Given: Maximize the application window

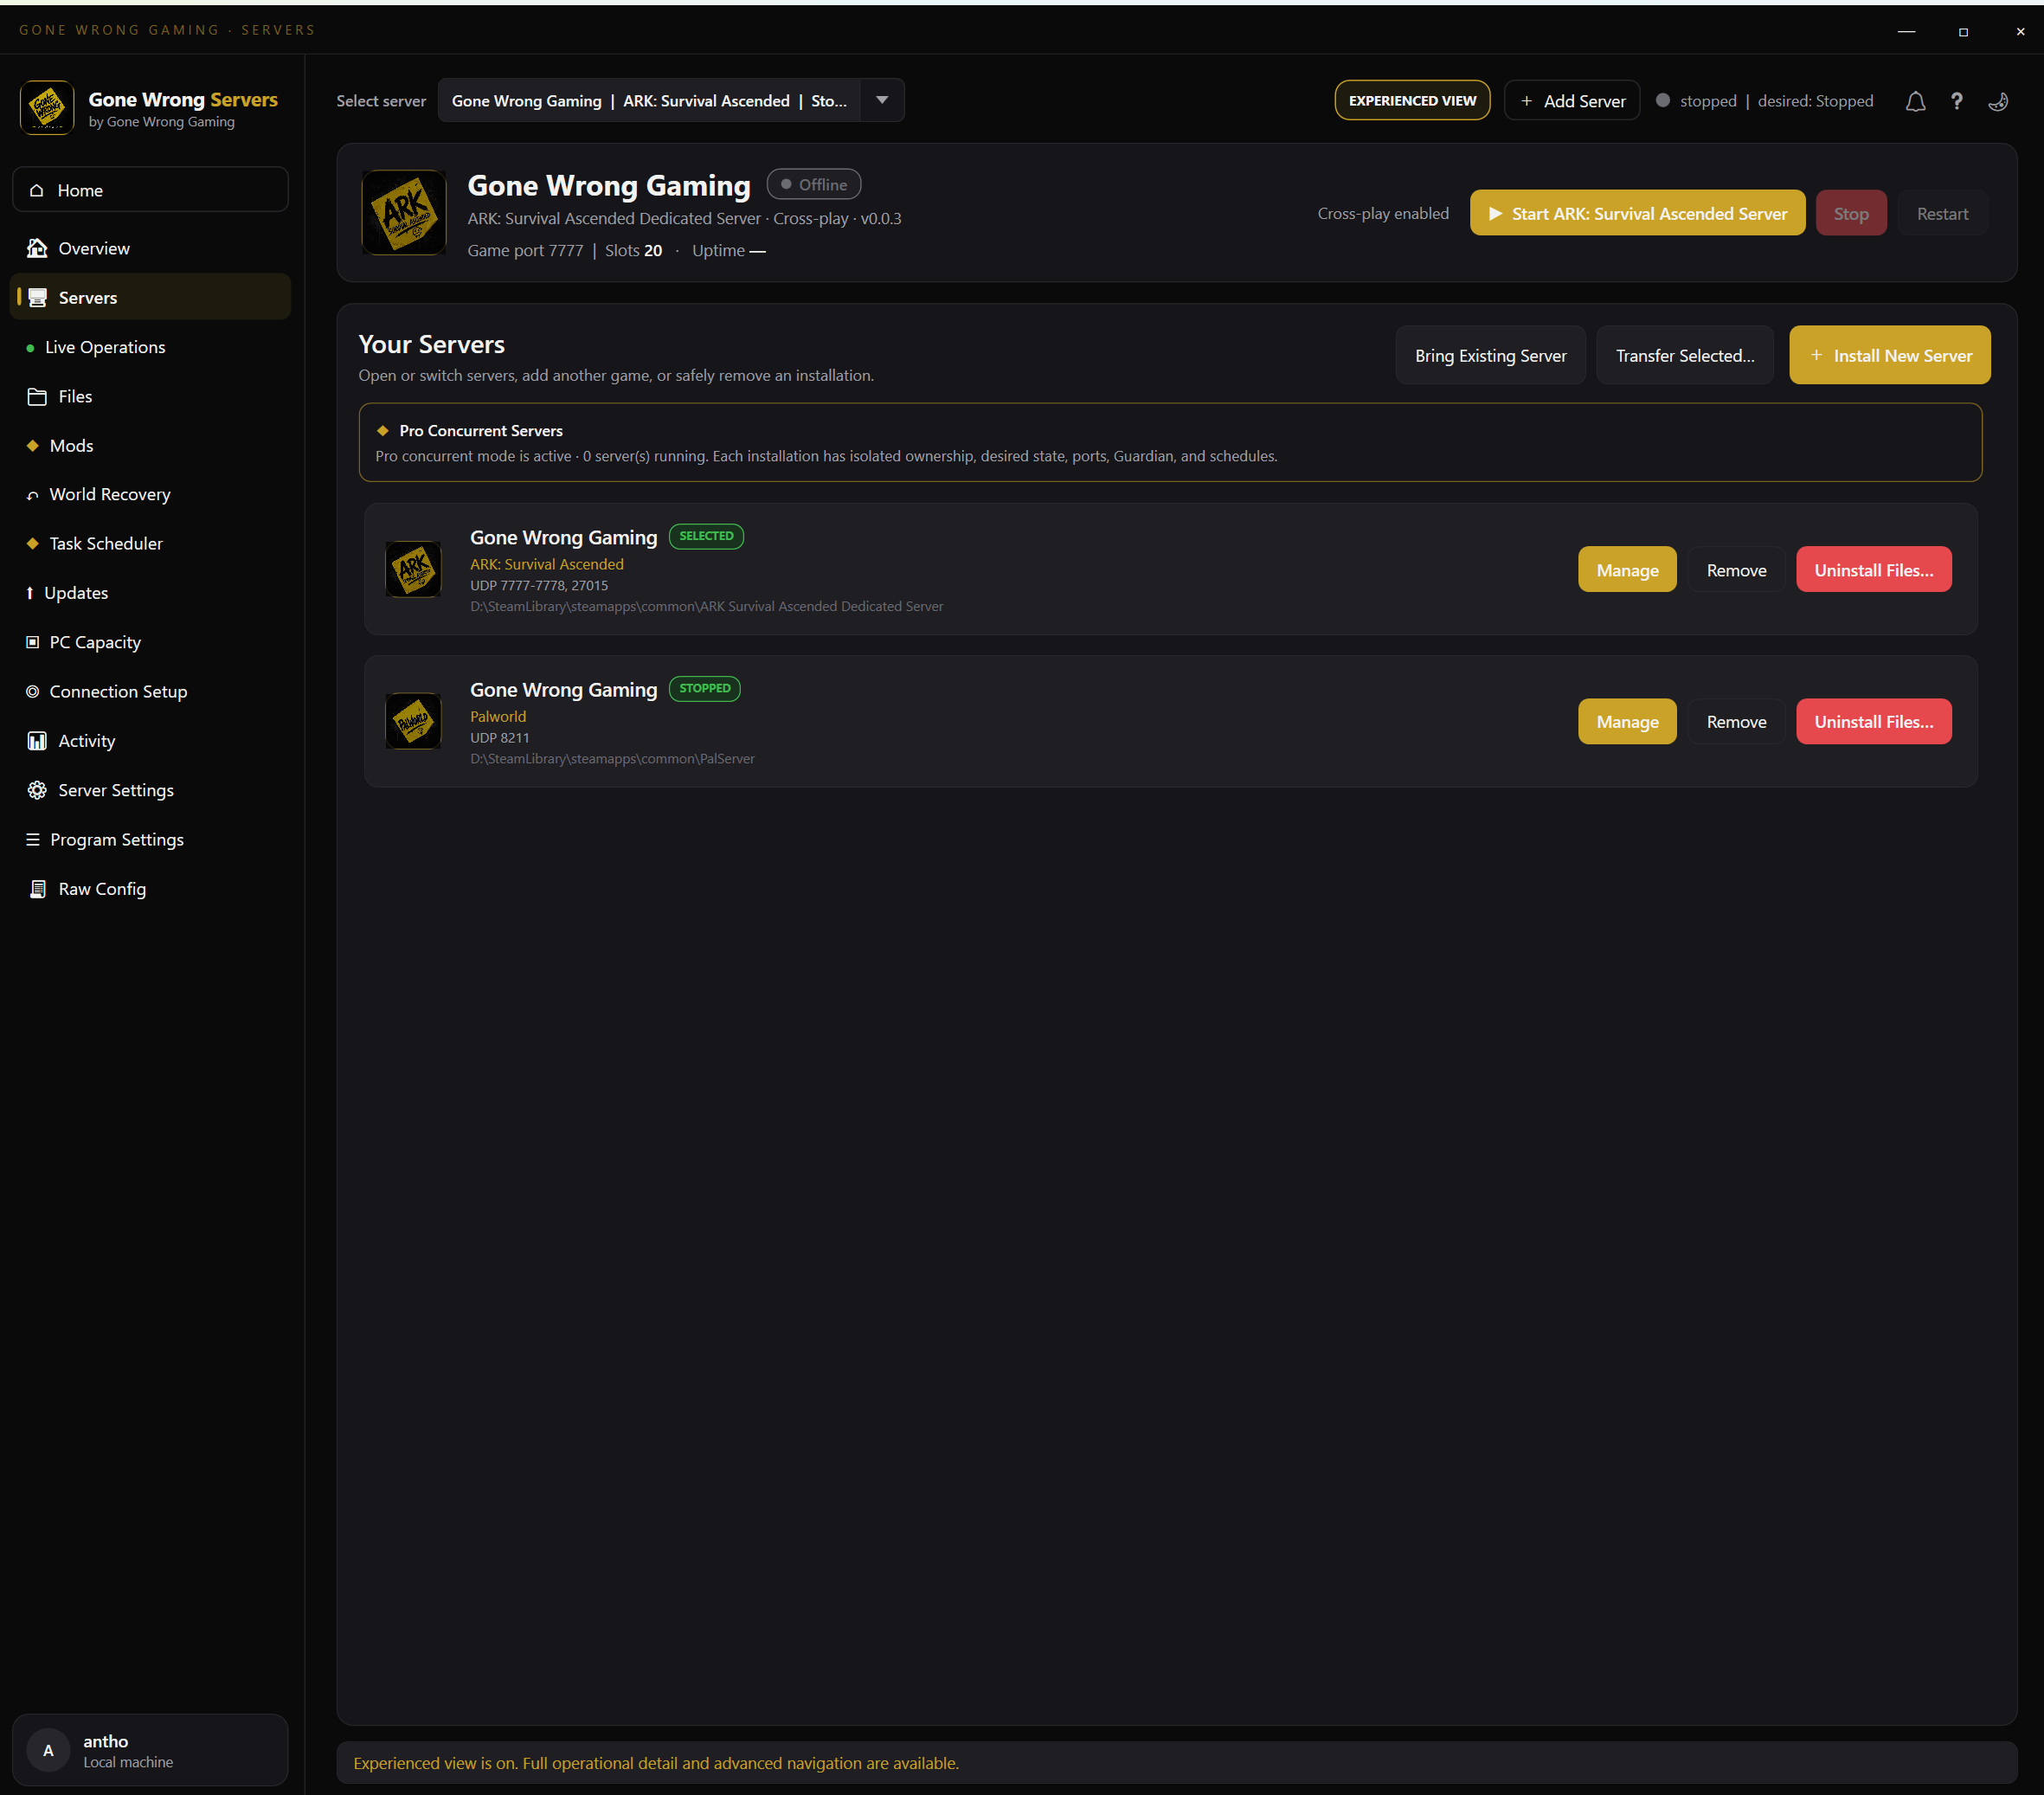Looking at the screenshot, I should [1963, 31].
